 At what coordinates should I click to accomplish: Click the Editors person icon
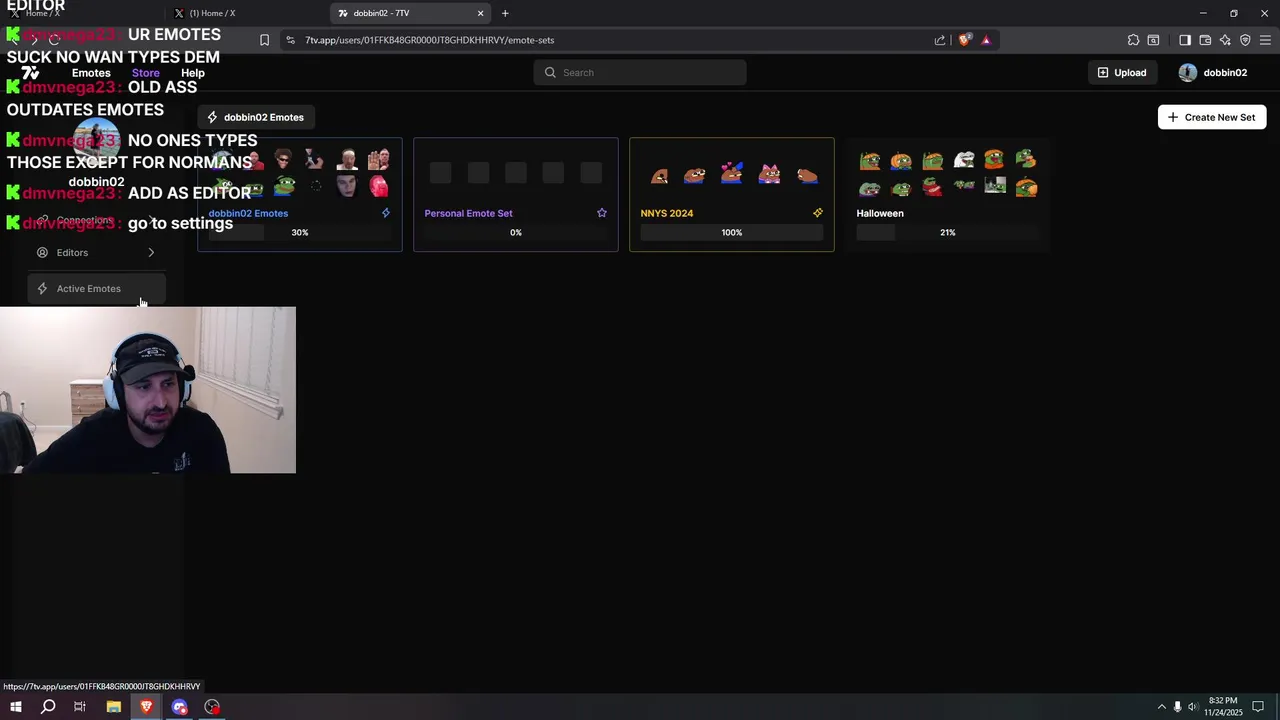[x=42, y=253]
